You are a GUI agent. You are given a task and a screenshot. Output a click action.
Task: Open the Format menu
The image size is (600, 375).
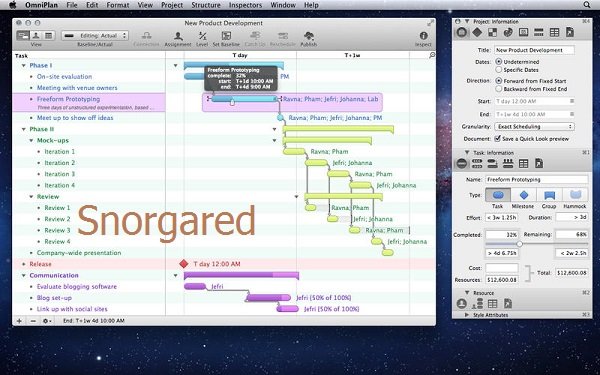click(x=117, y=5)
